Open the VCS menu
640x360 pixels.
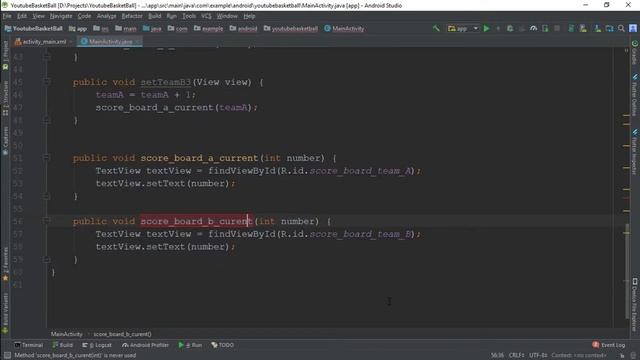point(207,16)
